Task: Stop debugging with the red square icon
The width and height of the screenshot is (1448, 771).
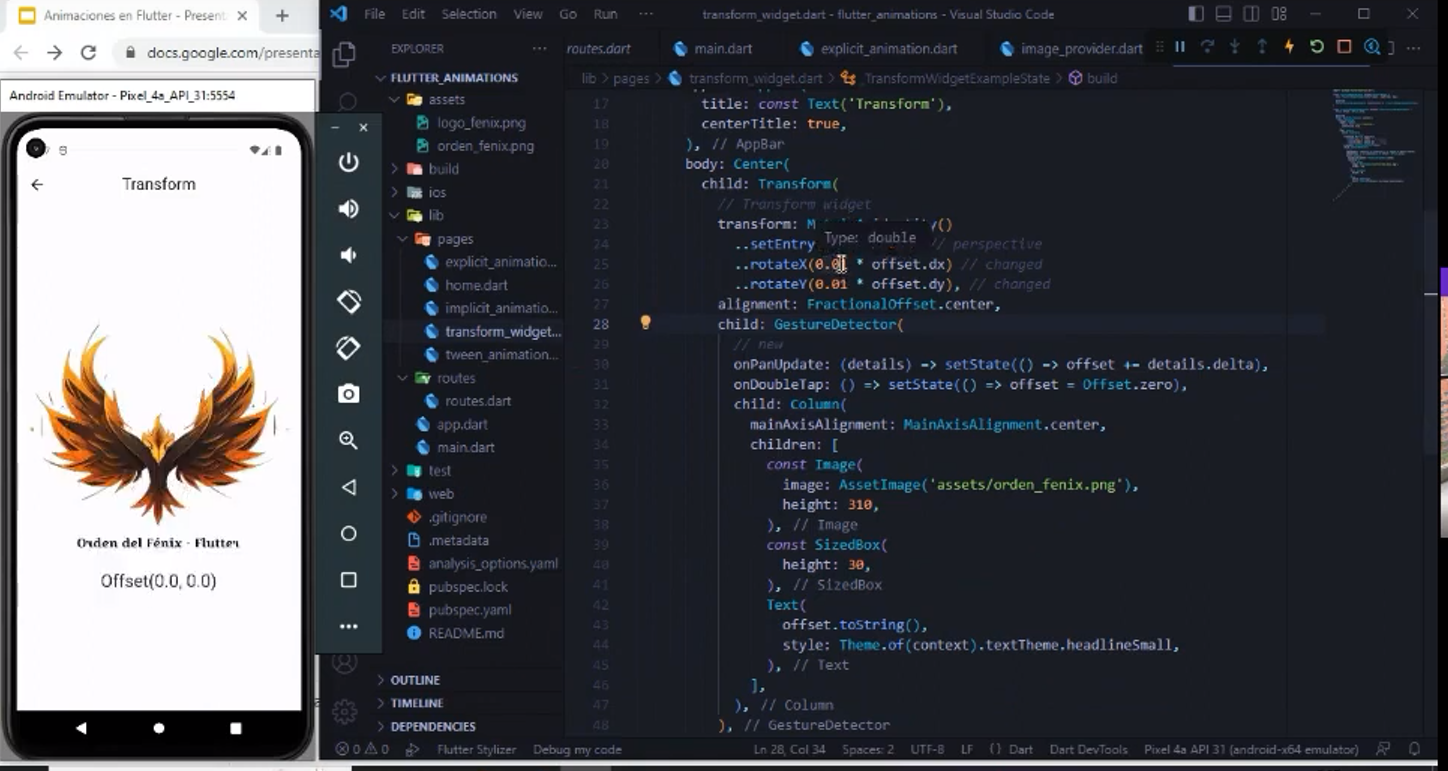Action: 1345,47
